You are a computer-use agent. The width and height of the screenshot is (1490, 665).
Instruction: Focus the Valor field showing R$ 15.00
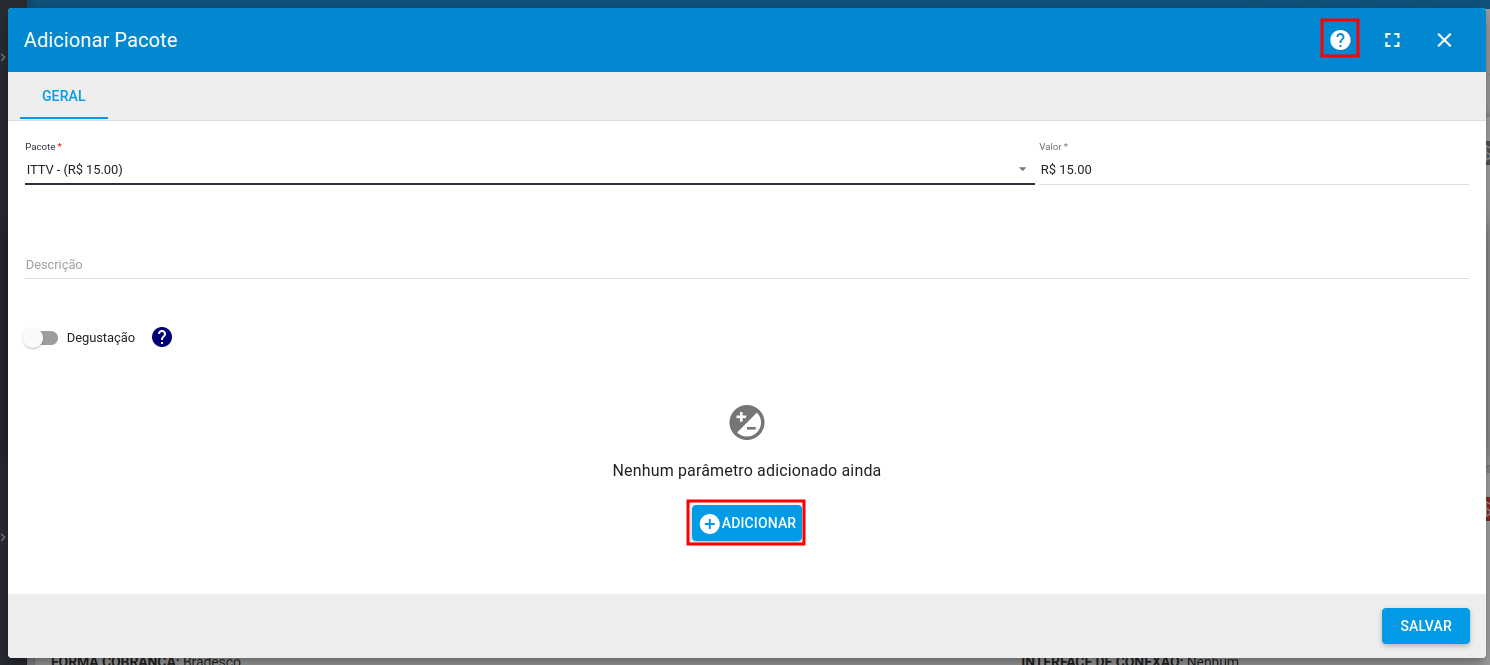tap(1250, 170)
